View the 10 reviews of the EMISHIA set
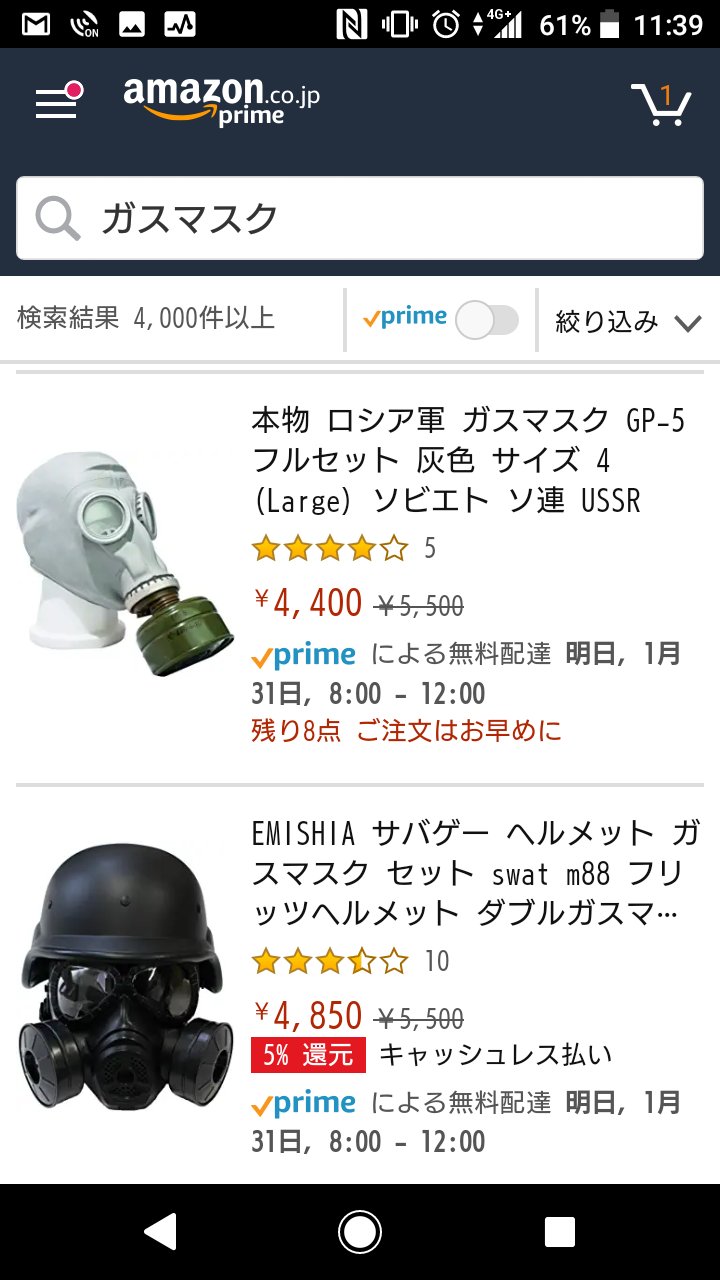This screenshot has width=720, height=1280. coord(437,961)
